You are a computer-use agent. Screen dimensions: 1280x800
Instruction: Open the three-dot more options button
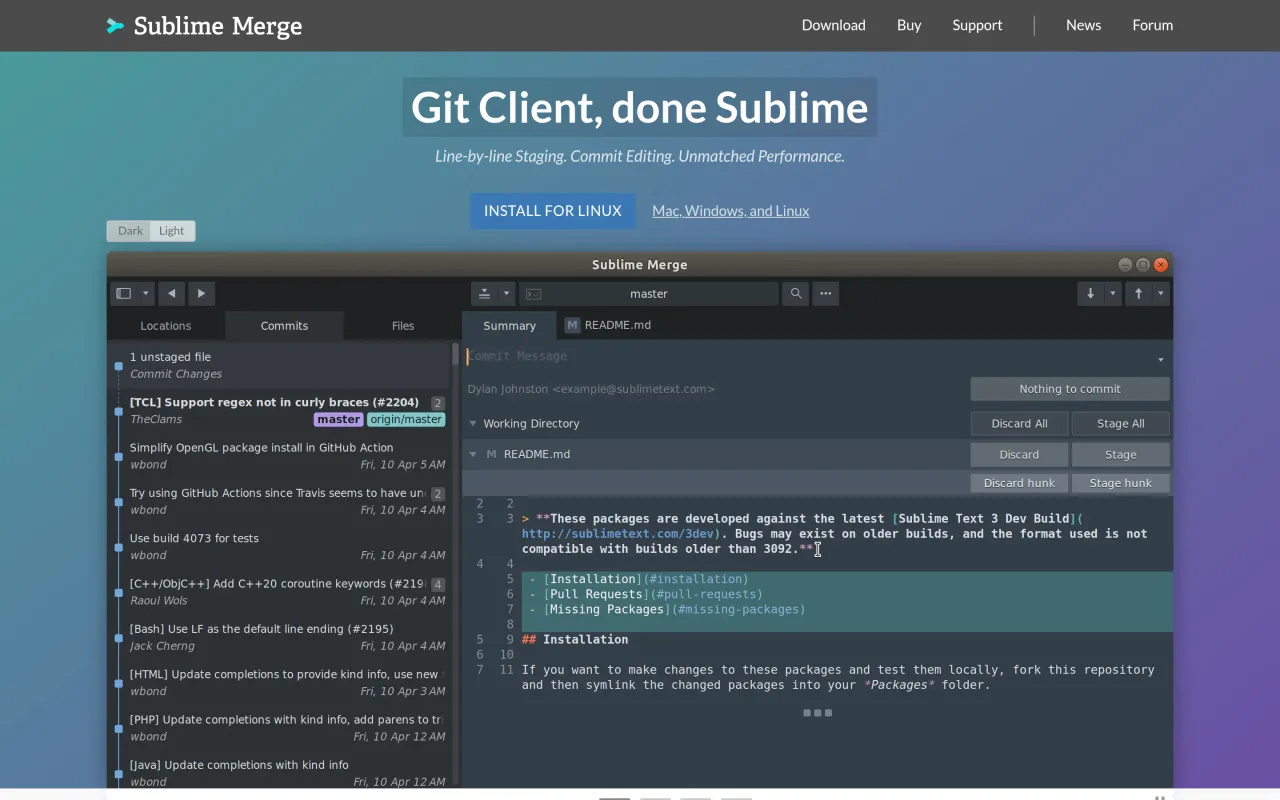tap(825, 294)
